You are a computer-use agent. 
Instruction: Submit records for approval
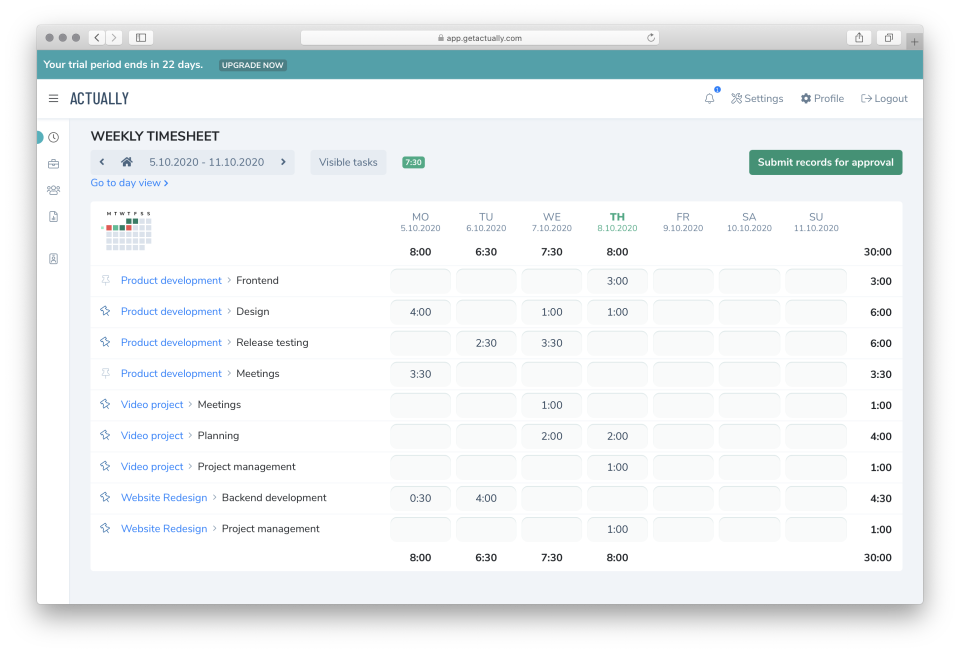[825, 162]
